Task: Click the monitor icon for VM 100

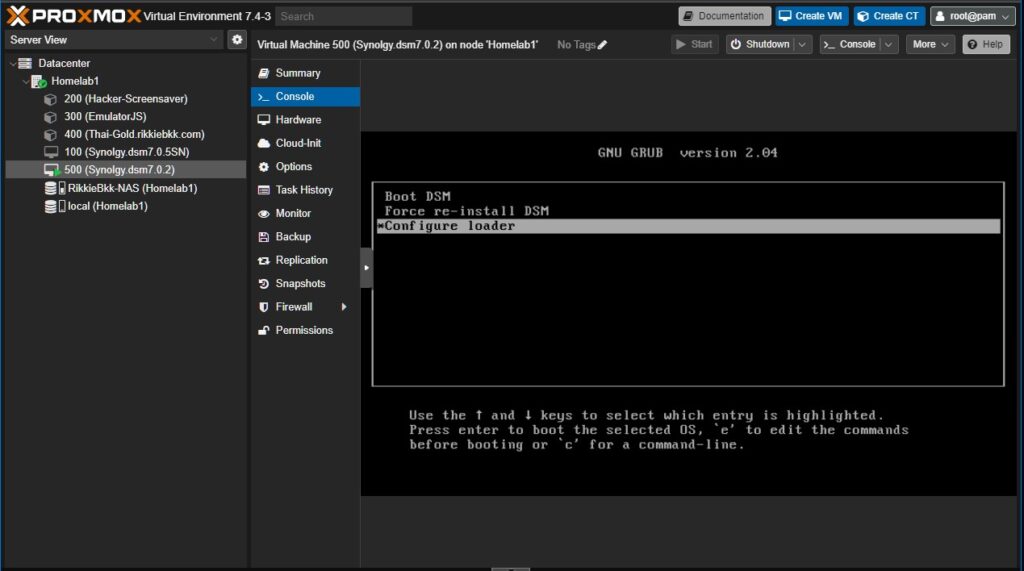Action: tap(51, 152)
